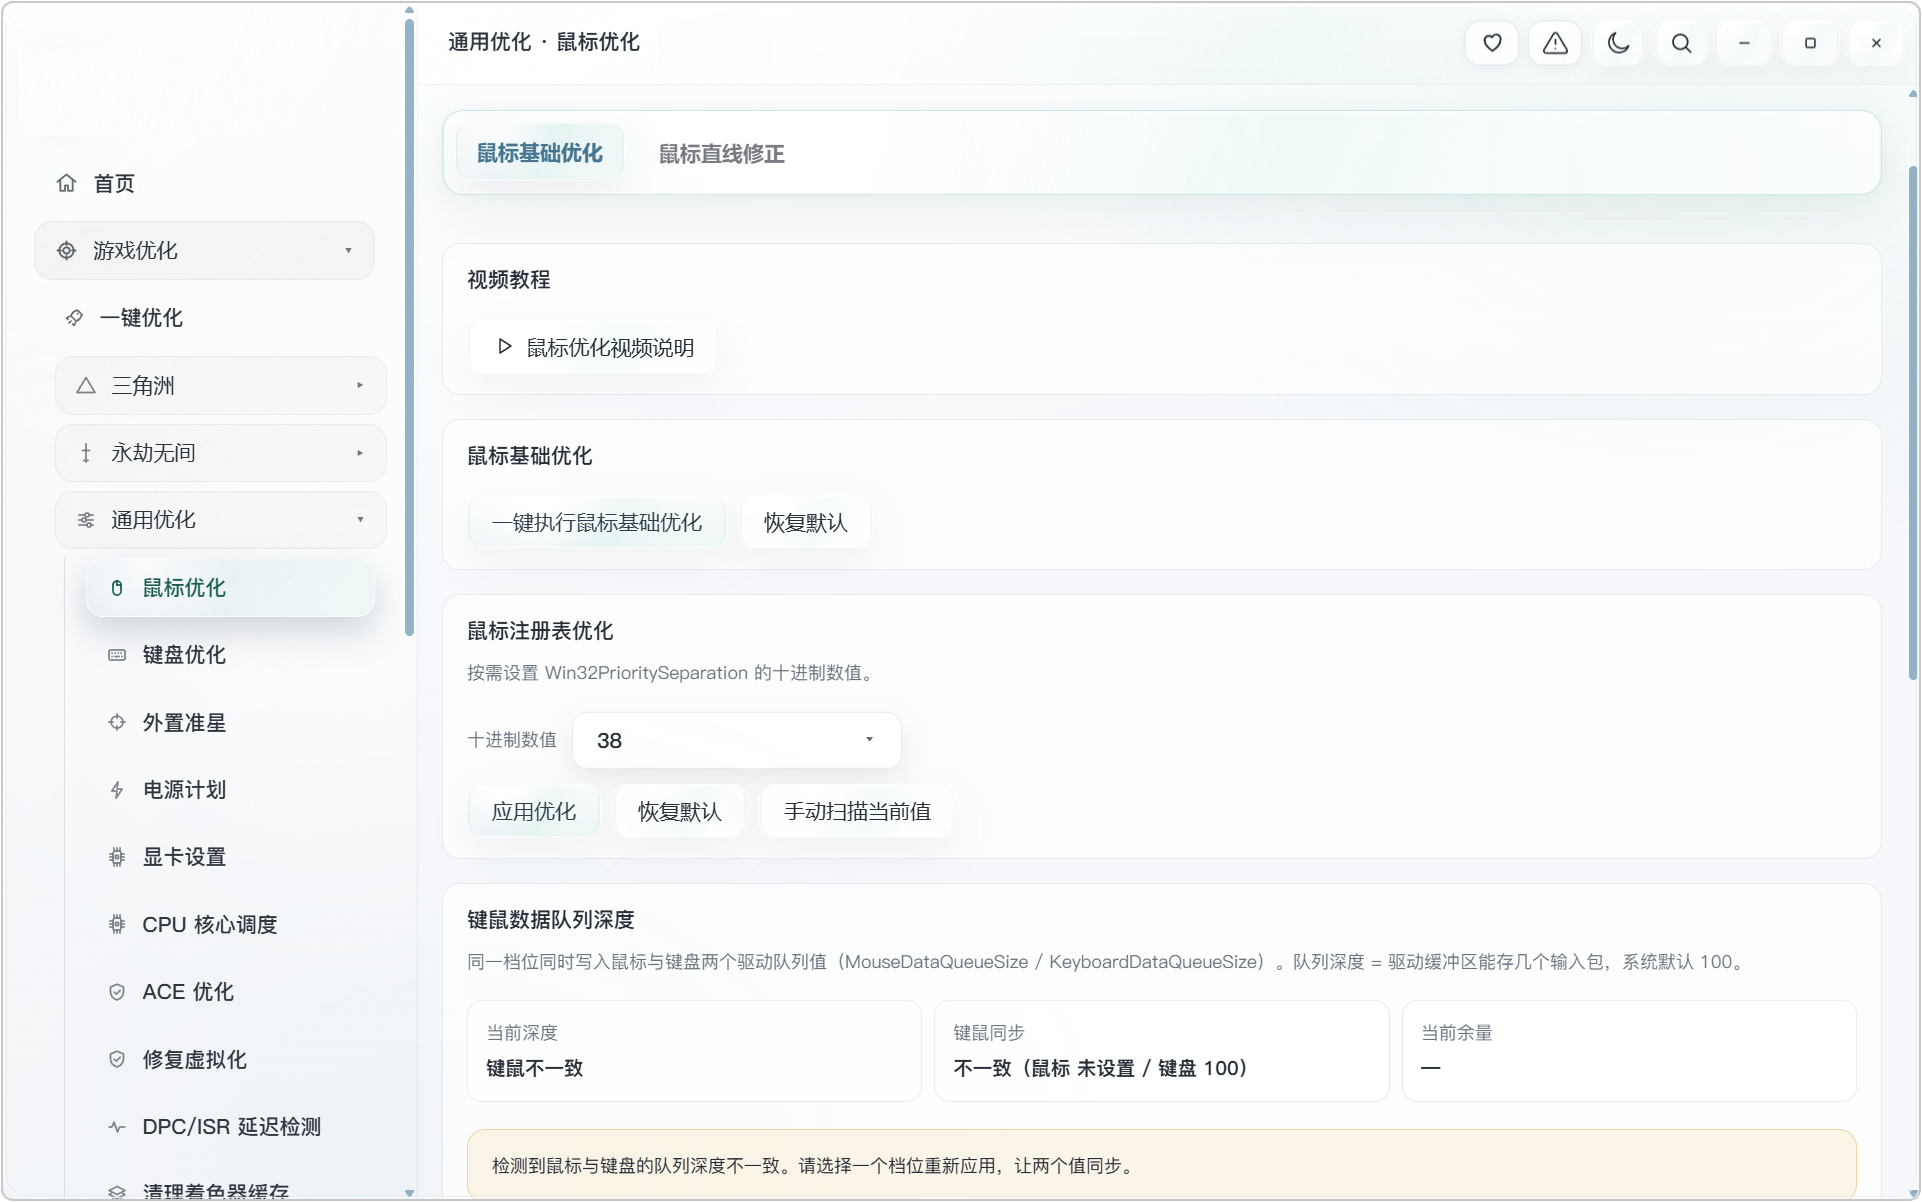This screenshot has height=1202, width=1922.
Task: Click the keyboard icon beside 键盘优化
Action: (117, 655)
